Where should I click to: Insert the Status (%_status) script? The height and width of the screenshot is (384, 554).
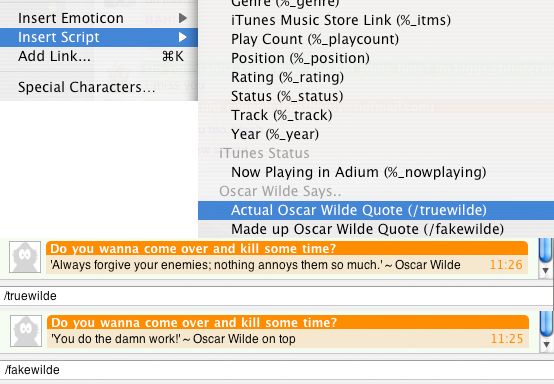(376, 96)
